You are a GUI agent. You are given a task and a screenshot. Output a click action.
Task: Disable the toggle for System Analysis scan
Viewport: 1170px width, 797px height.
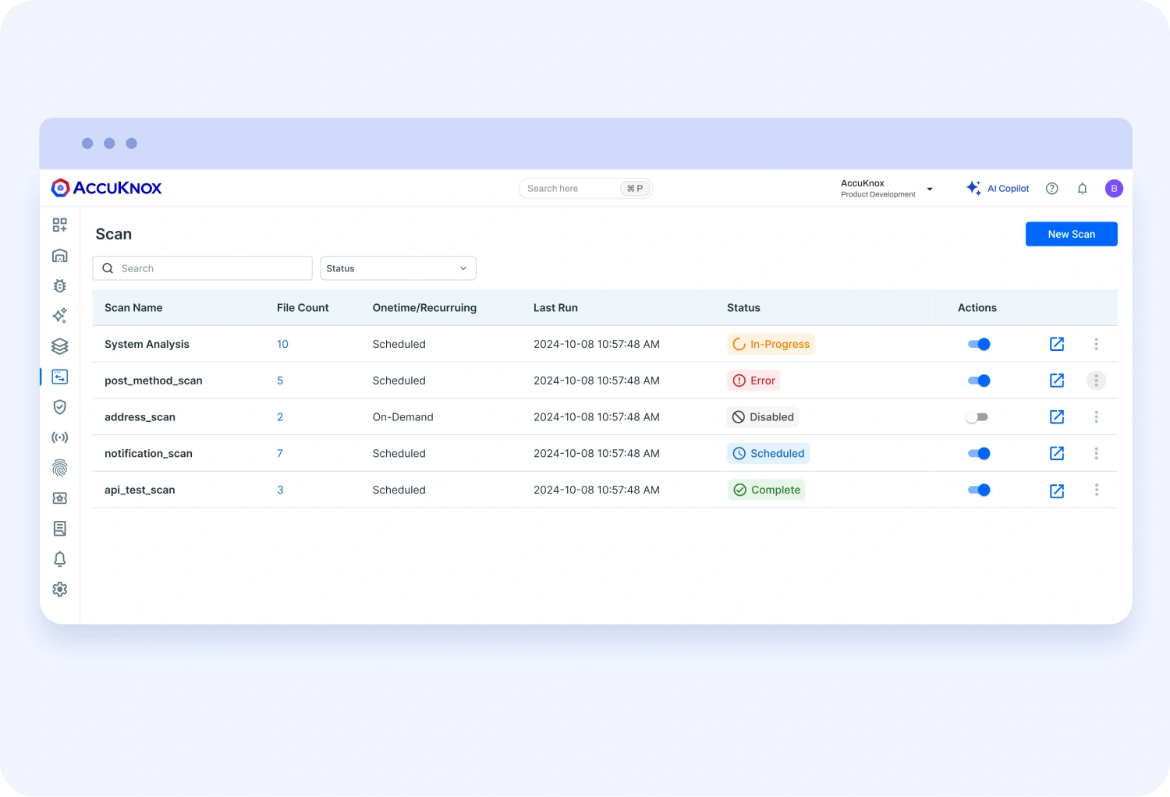978,344
